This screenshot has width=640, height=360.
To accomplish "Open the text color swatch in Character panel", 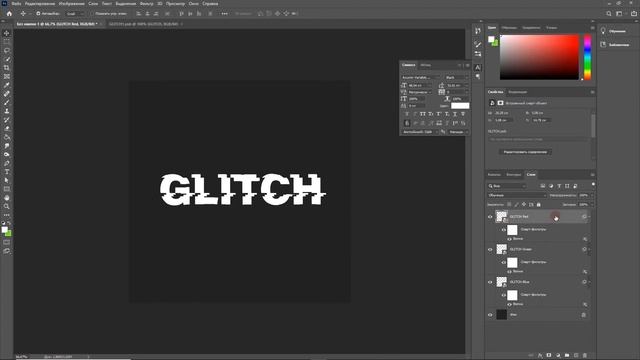I will (x=460, y=106).
